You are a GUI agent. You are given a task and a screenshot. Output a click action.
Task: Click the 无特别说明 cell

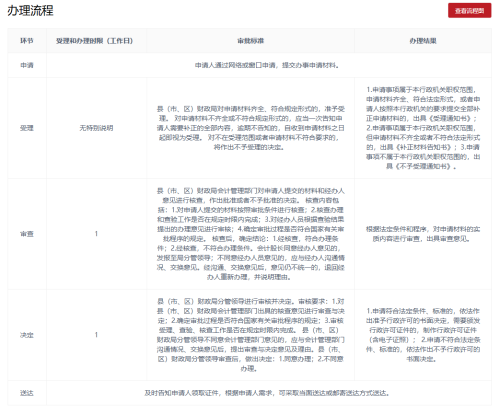click(x=96, y=128)
